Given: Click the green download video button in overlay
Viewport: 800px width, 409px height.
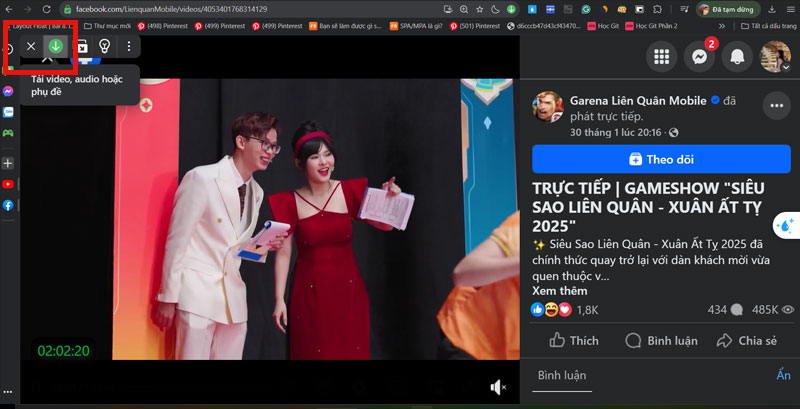Looking at the screenshot, I should point(55,46).
